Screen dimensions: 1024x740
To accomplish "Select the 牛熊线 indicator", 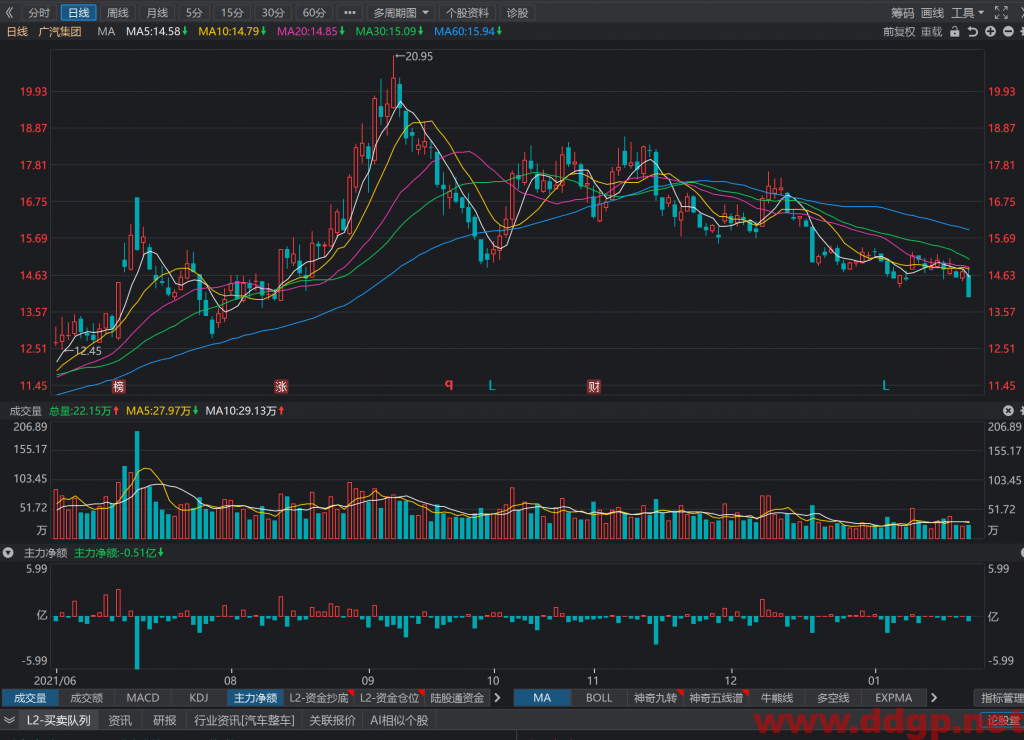I will [x=777, y=698].
